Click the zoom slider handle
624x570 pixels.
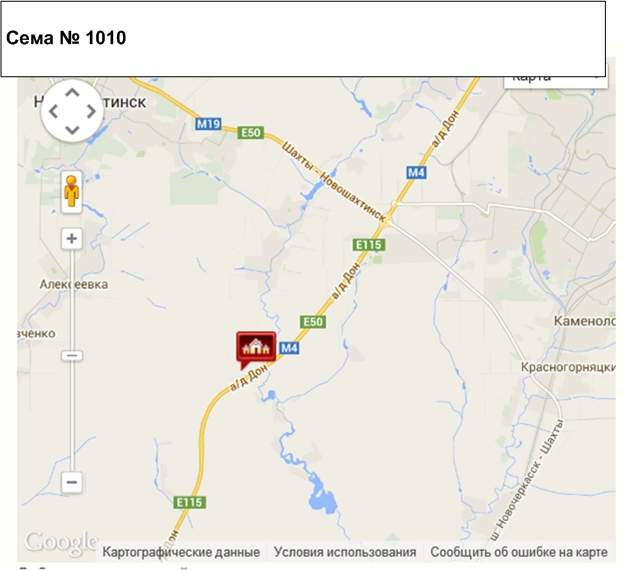(x=72, y=355)
